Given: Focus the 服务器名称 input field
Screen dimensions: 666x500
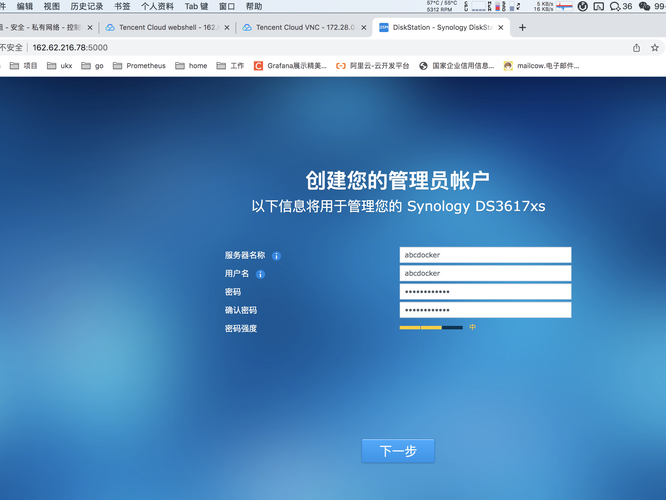Looking at the screenshot, I should coord(485,255).
